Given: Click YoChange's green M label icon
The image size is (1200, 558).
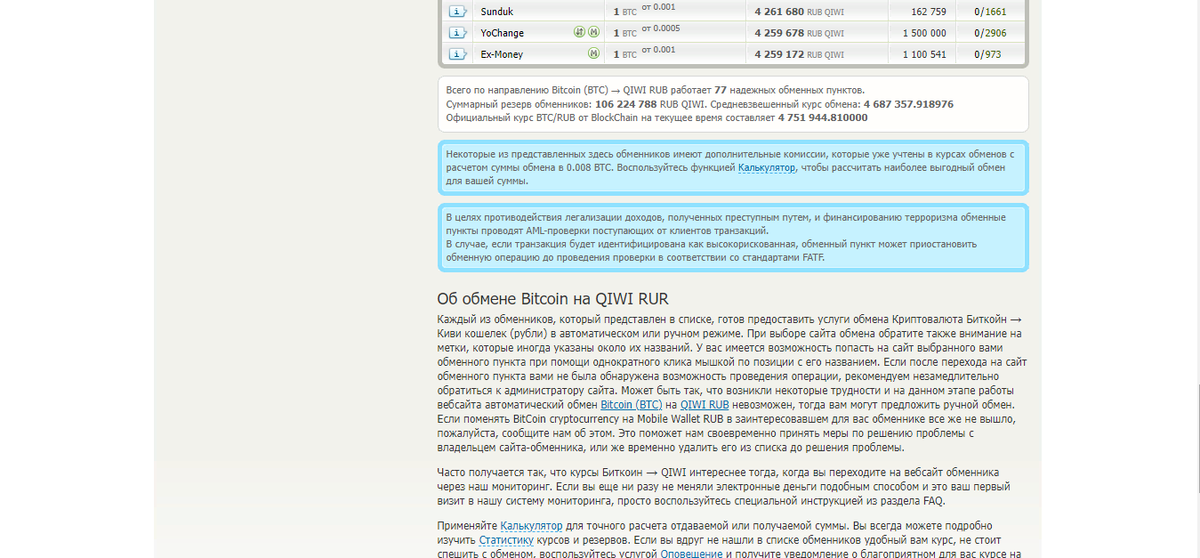Looking at the screenshot, I should pos(594,32).
